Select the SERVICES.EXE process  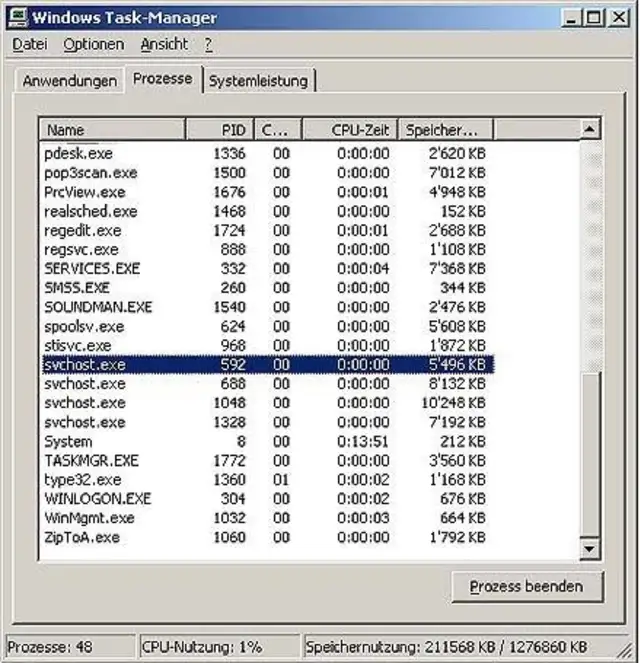click(268, 268)
